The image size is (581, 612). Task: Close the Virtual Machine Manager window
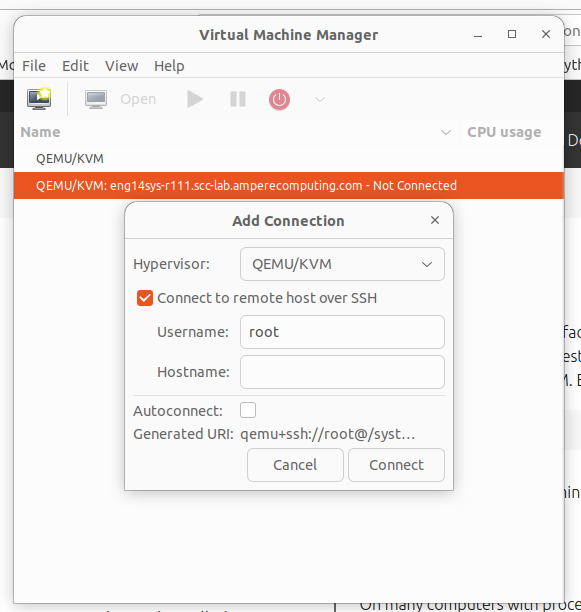click(546, 34)
